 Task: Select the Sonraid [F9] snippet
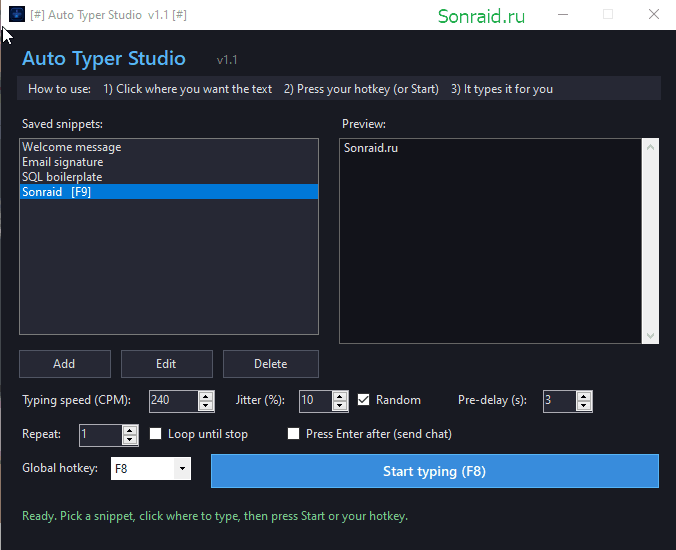point(169,192)
